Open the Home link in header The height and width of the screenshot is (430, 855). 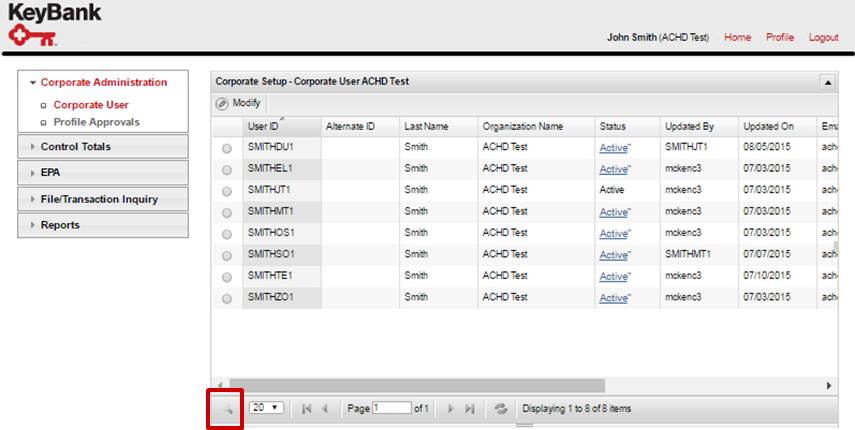(x=737, y=37)
